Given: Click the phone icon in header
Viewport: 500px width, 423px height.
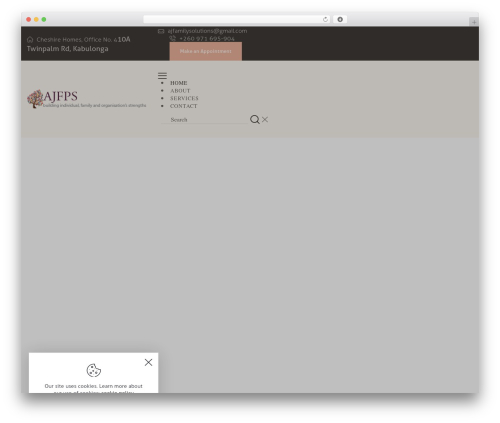Looking at the screenshot, I should coord(172,38).
